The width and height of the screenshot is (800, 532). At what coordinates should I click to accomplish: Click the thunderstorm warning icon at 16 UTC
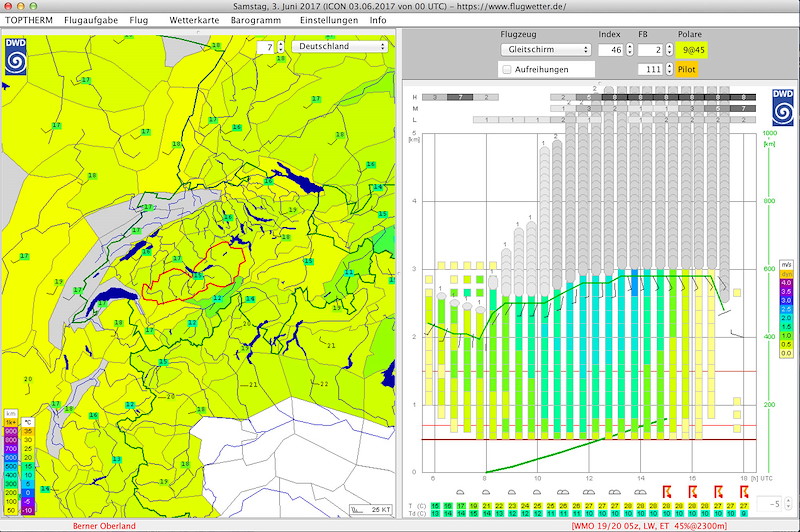pos(692,492)
